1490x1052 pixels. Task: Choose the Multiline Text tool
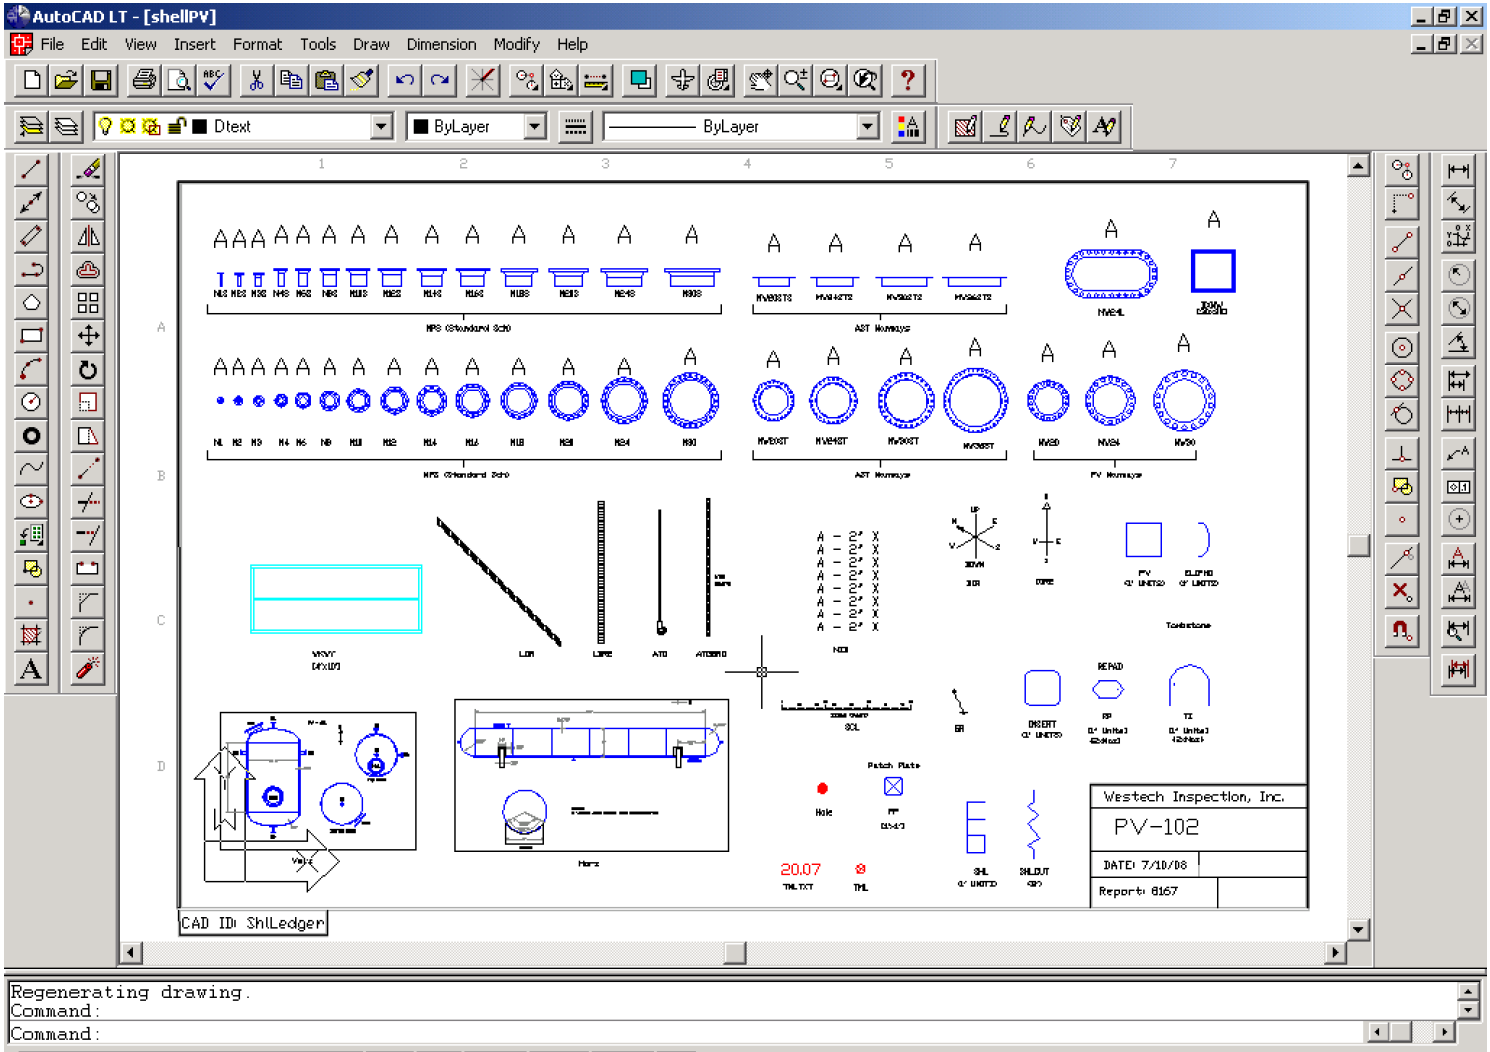[x=30, y=669]
